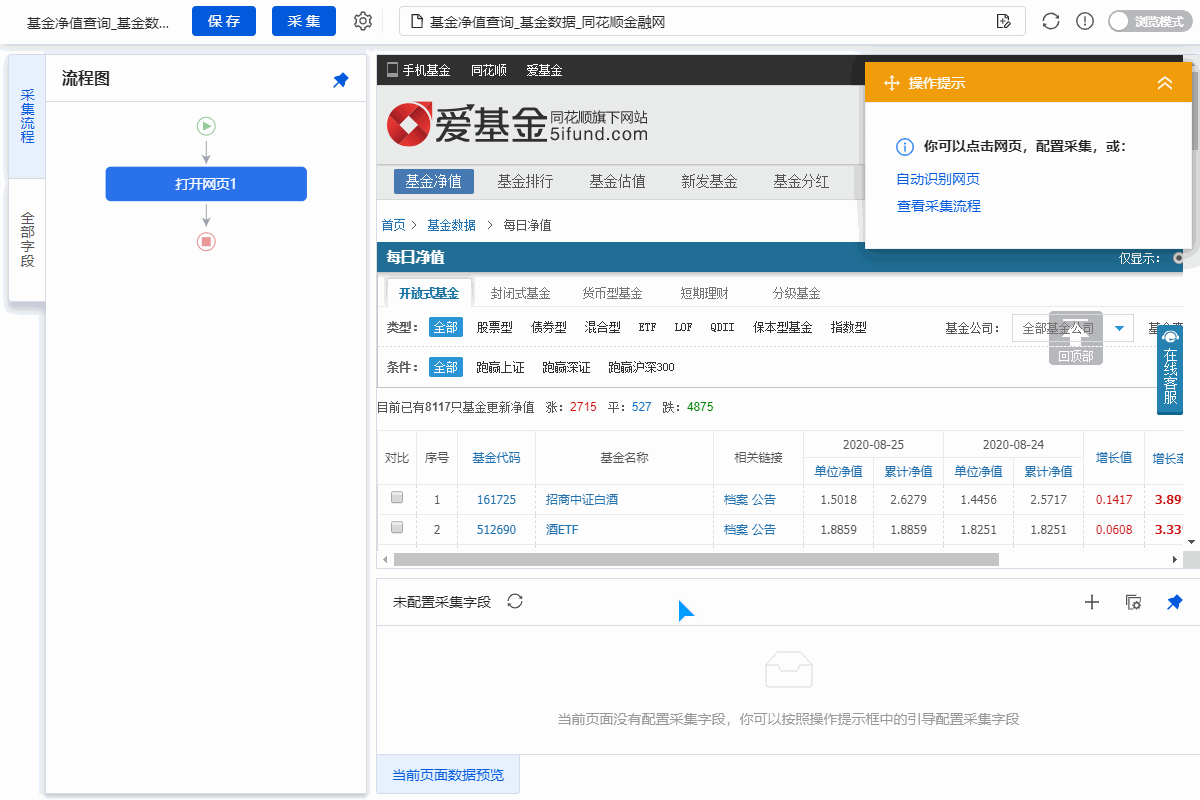Click the add field plus icon

1092,602
